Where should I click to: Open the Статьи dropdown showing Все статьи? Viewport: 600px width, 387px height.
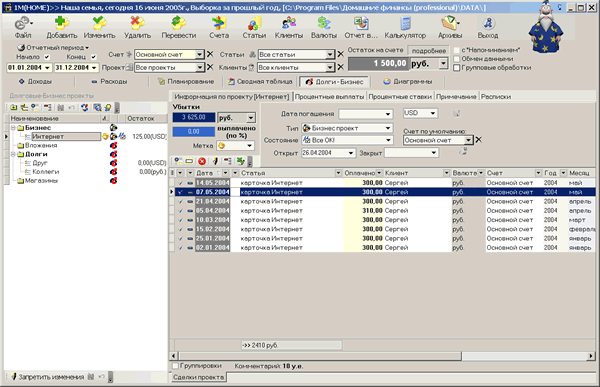(330, 54)
